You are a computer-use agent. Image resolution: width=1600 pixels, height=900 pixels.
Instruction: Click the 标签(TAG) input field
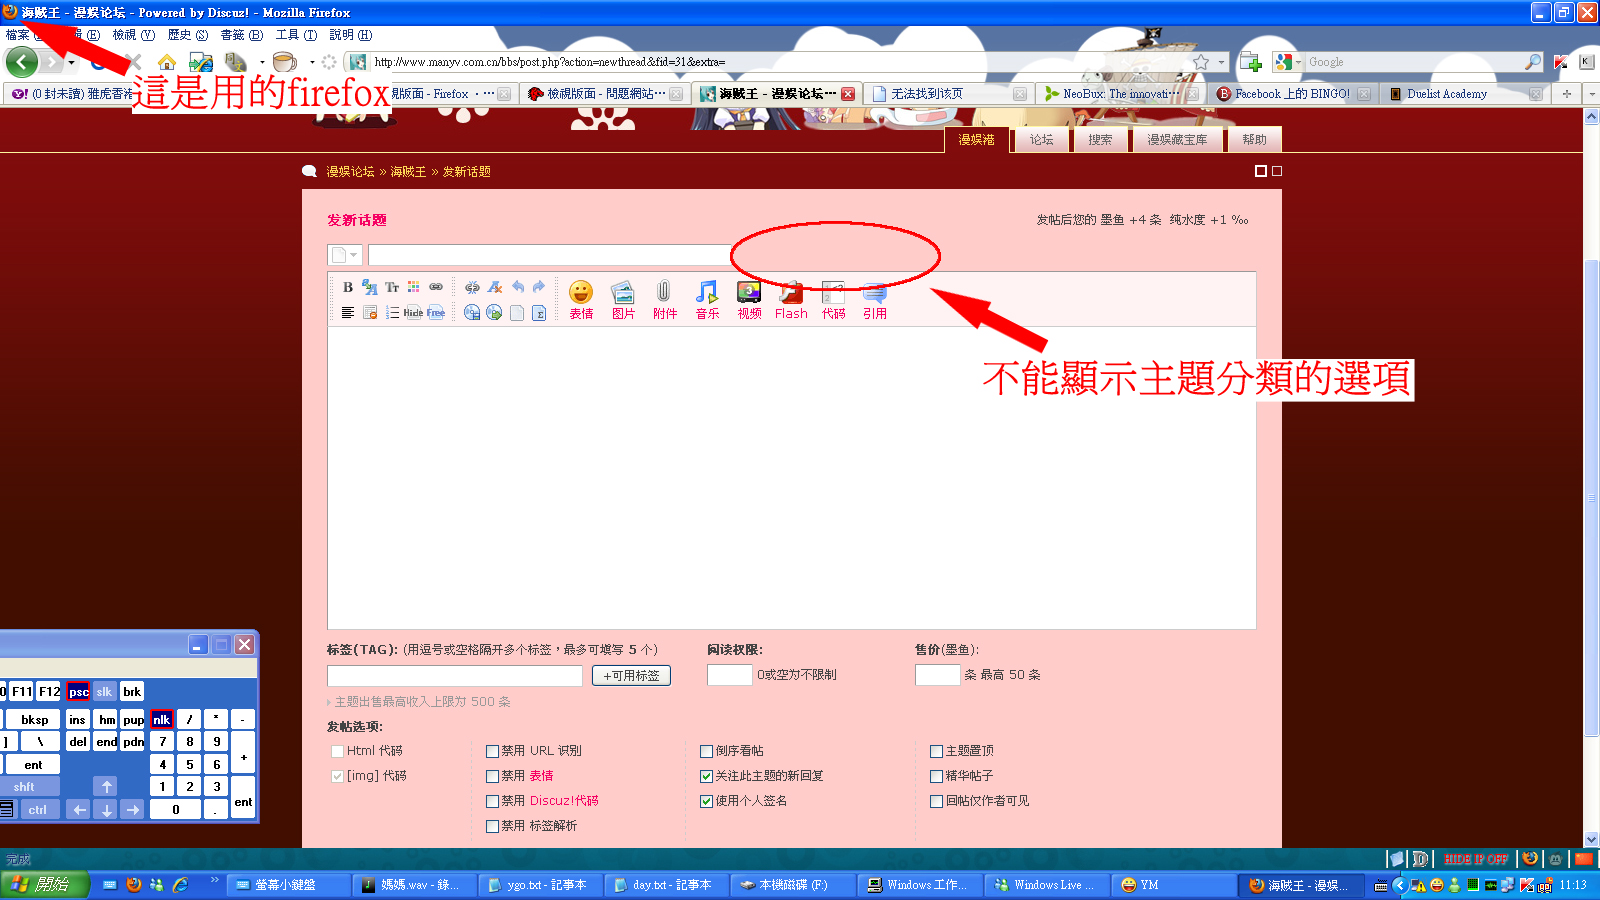tap(455, 676)
